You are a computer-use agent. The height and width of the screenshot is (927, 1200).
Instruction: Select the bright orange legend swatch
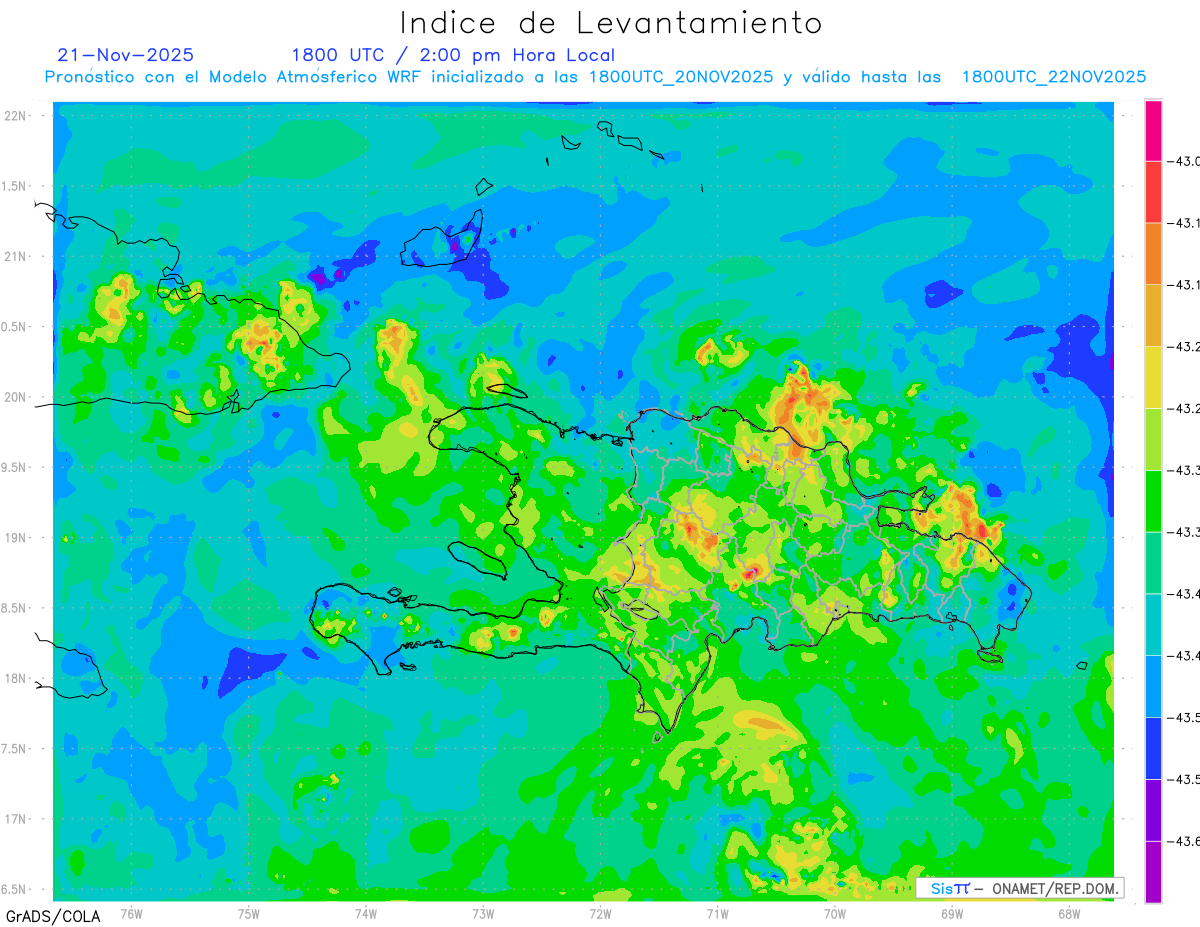[x=1153, y=254]
